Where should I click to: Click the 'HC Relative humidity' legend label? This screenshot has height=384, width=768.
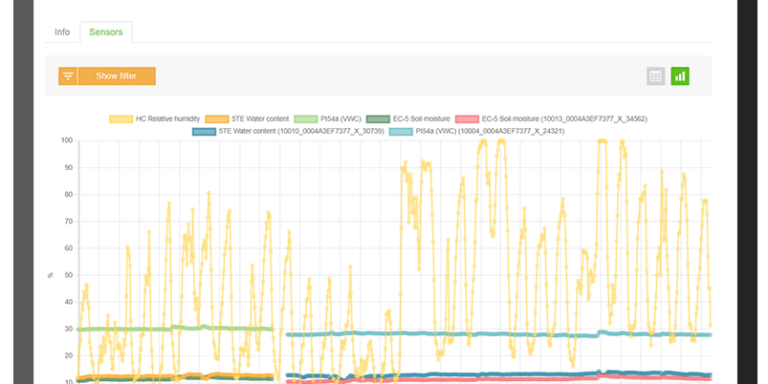click(x=168, y=119)
